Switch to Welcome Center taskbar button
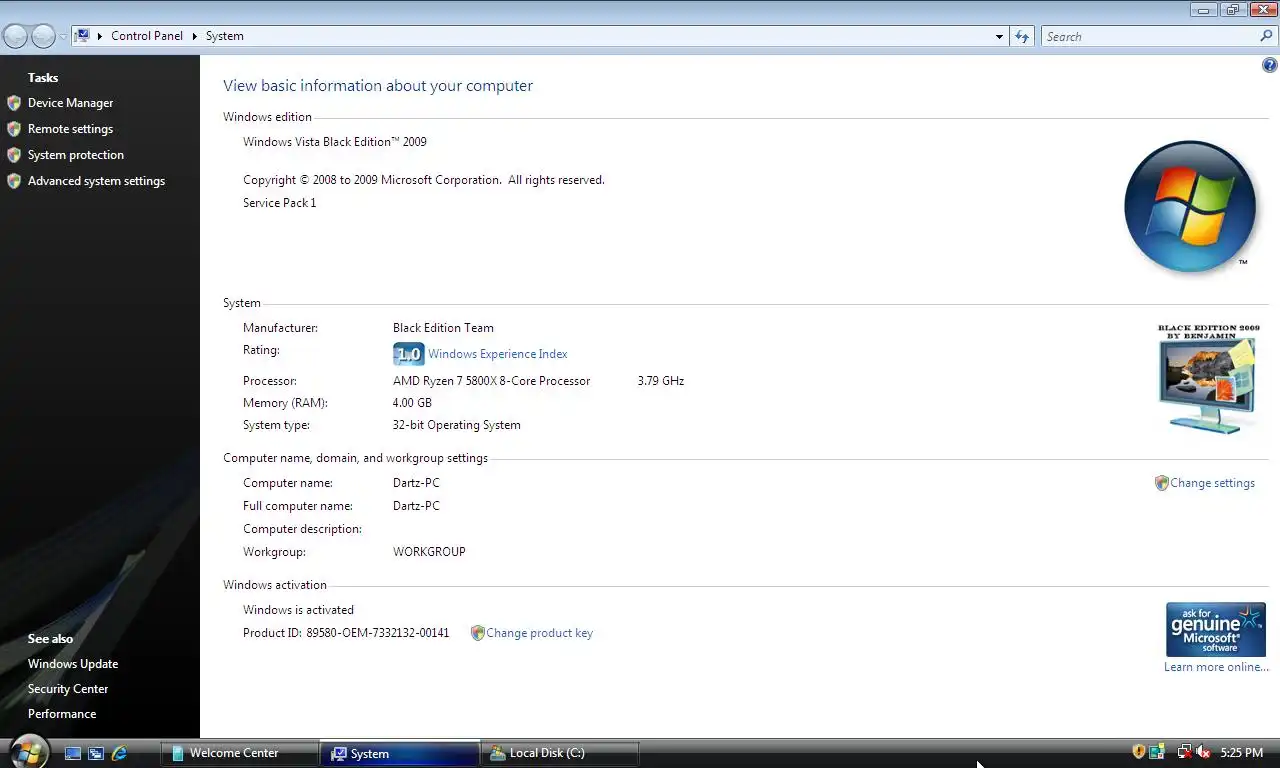The height and width of the screenshot is (768, 1280). tap(239, 753)
